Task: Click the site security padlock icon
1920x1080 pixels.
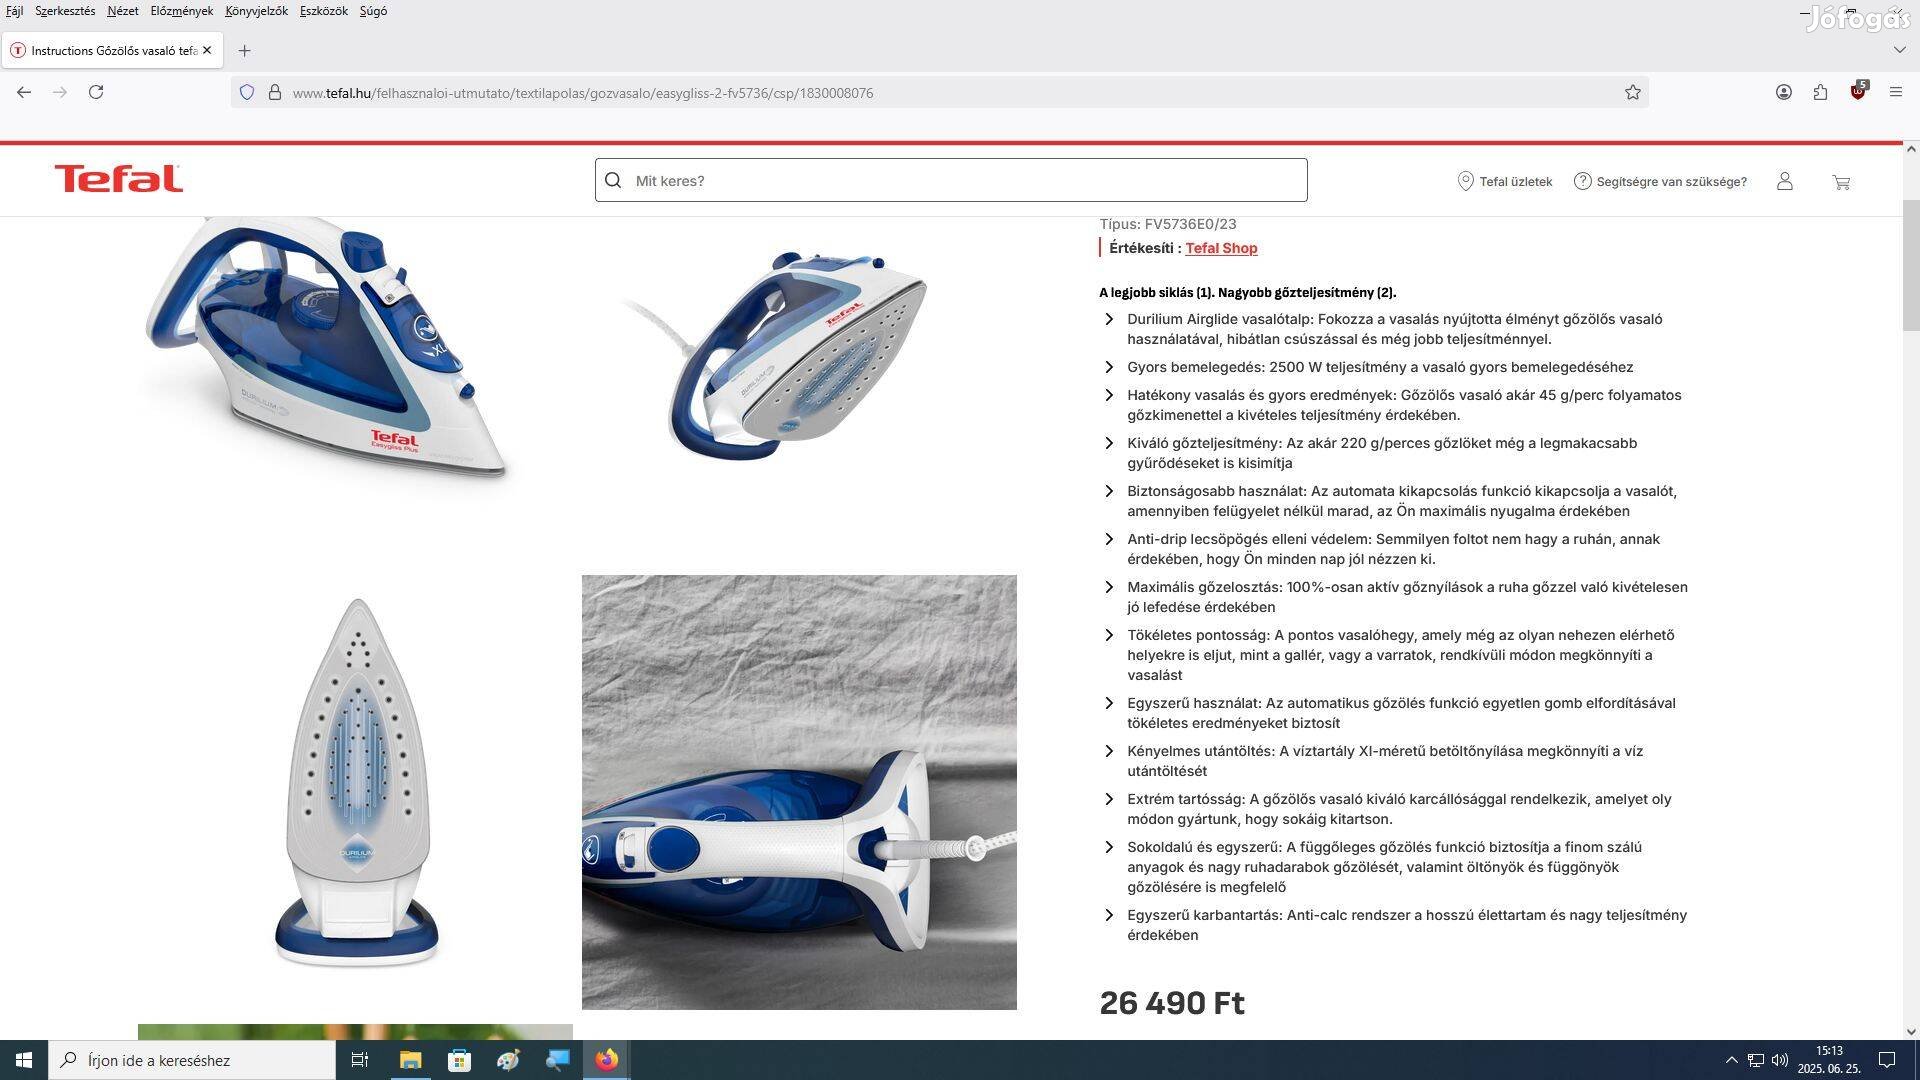Action: click(275, 92)
